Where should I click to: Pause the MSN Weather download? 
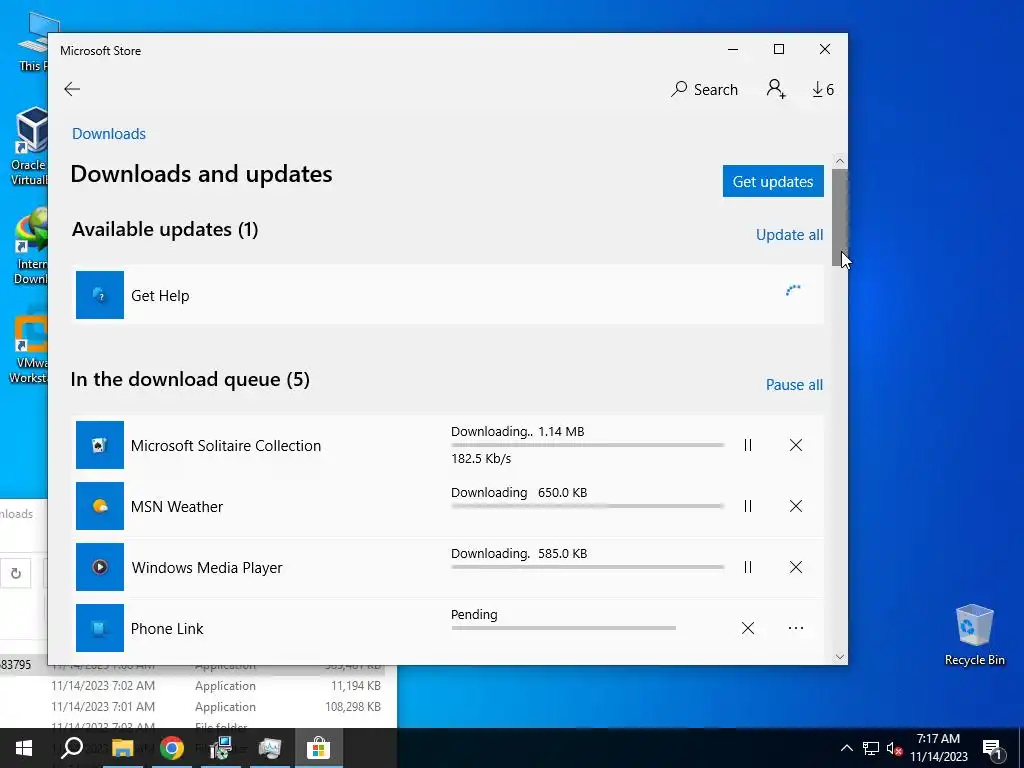click(748, 506)
